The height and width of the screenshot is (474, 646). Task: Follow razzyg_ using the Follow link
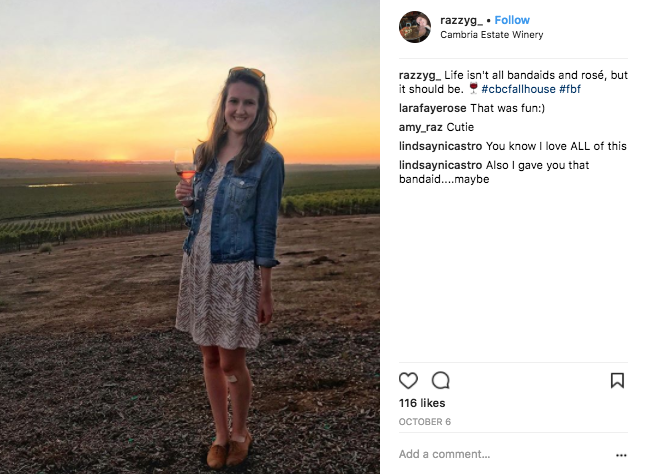tap(512, 20)
